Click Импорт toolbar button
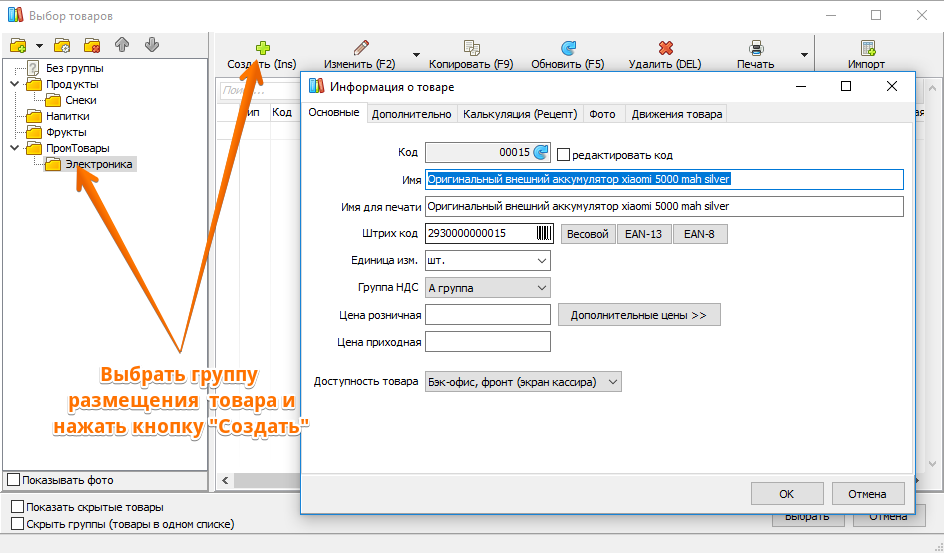This screenshot has height=553, width=944. (866, 55)
